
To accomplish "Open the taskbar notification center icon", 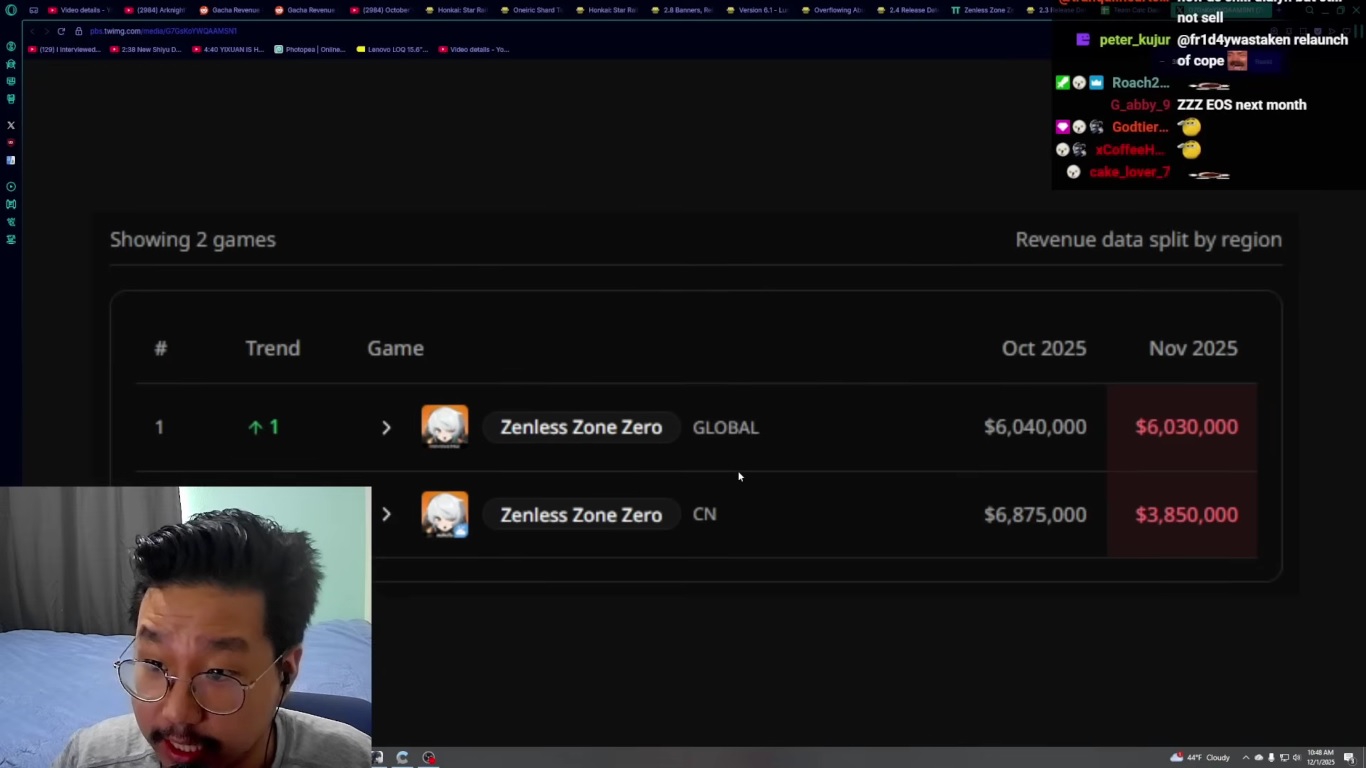I will pyautogui.click(x=1349, y=758).
